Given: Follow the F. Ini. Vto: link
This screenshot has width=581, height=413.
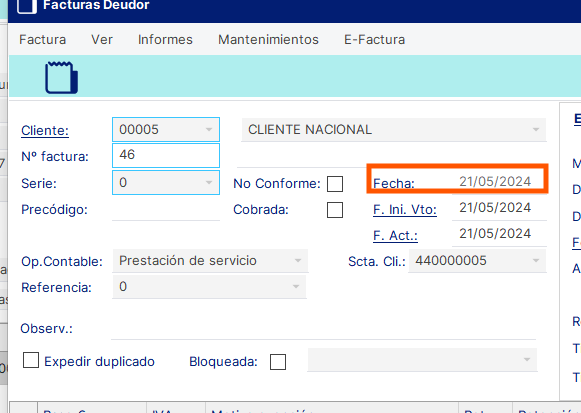Looking at the screenshot, I should click(x=405, y=210).
